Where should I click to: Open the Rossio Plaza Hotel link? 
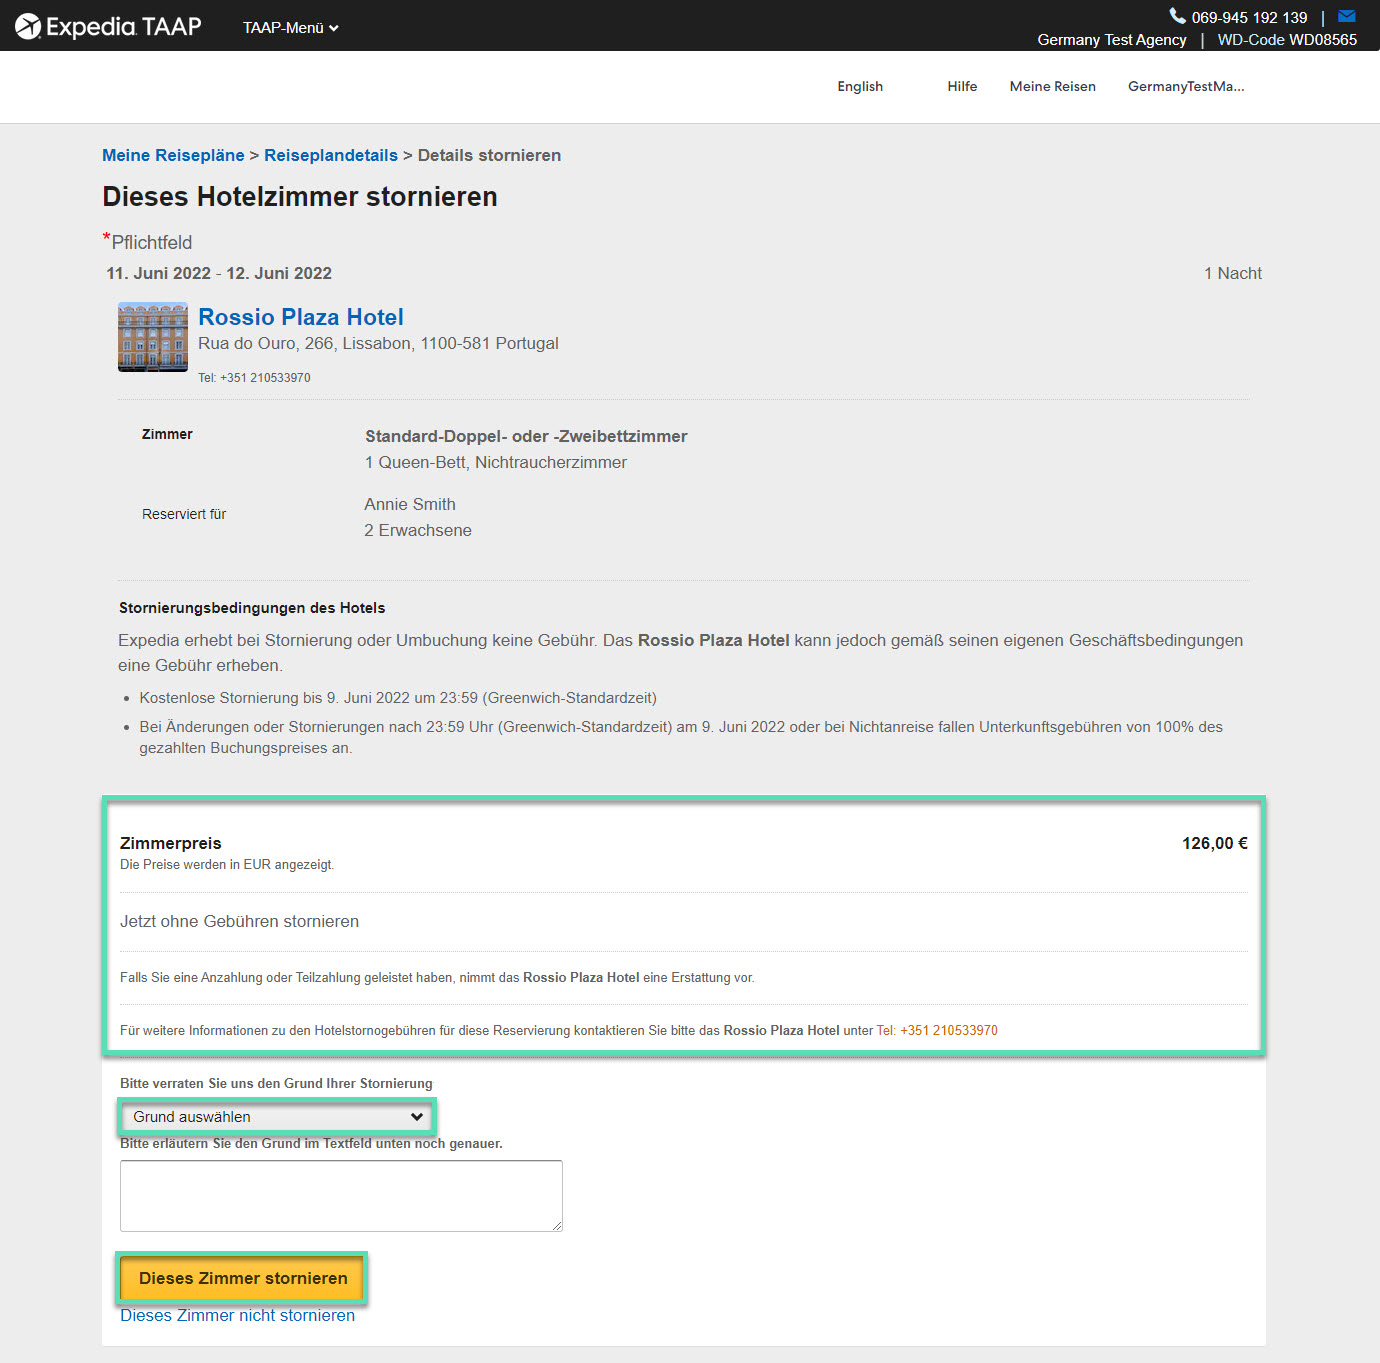click(x=301, y=317)
